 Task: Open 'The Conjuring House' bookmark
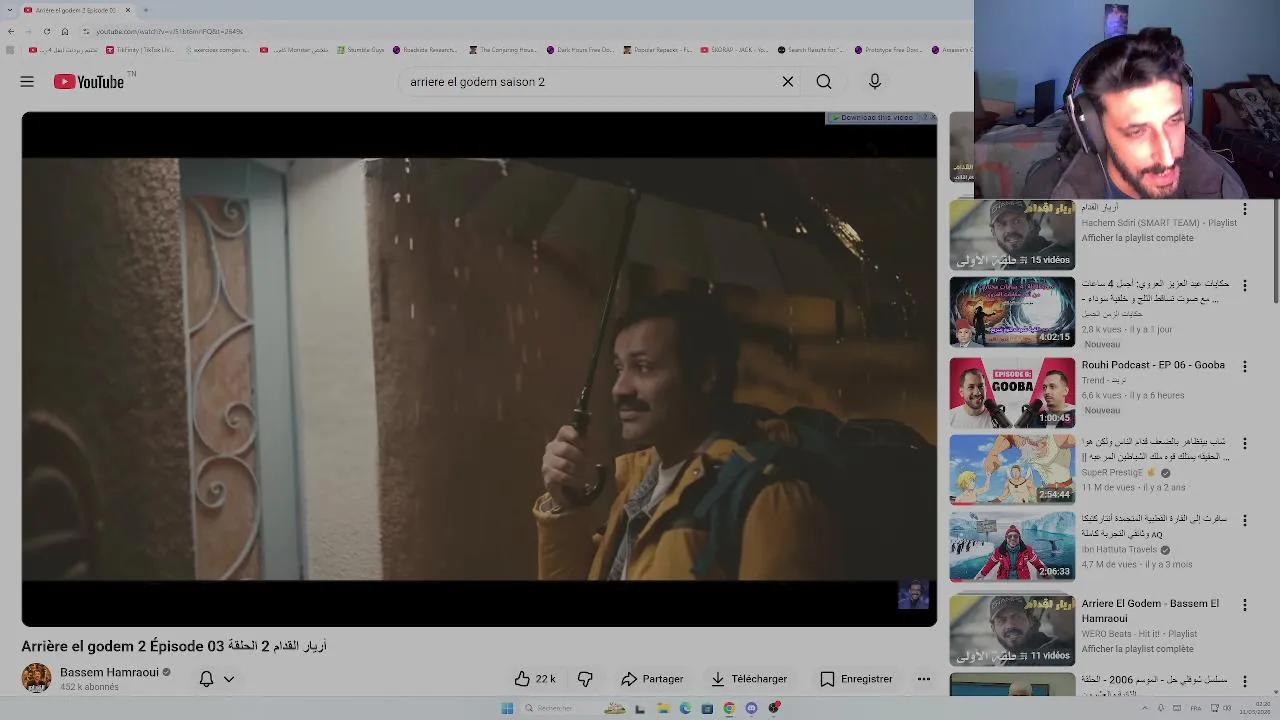[x=503, y=50]
